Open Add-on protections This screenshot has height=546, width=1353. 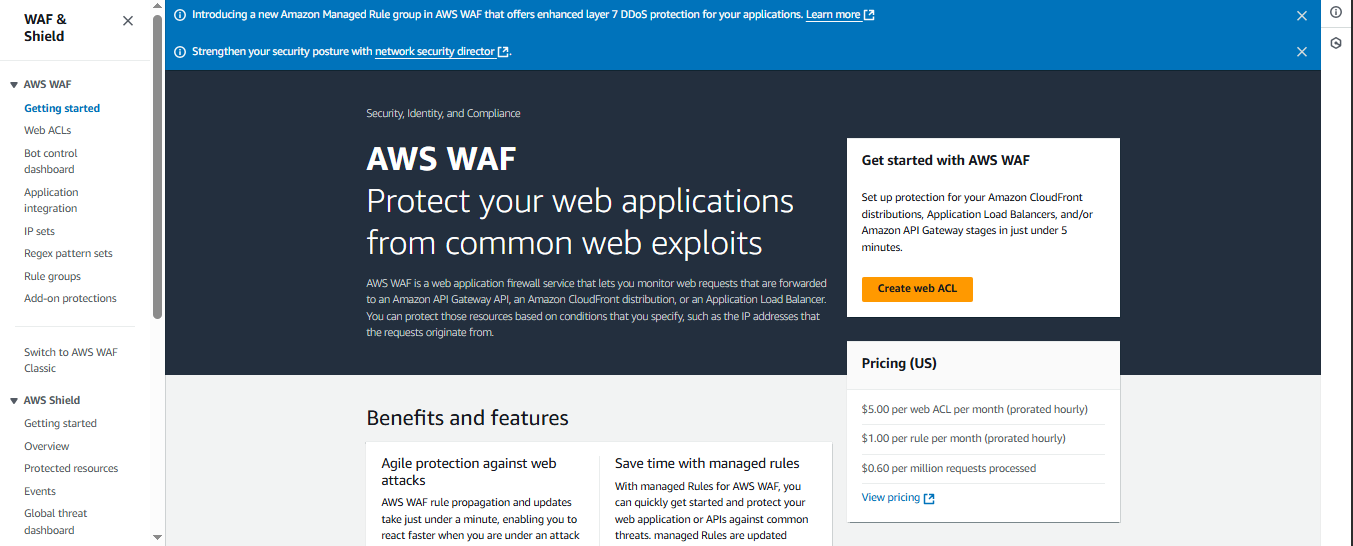pyautogui.click(x=70, y=298)
